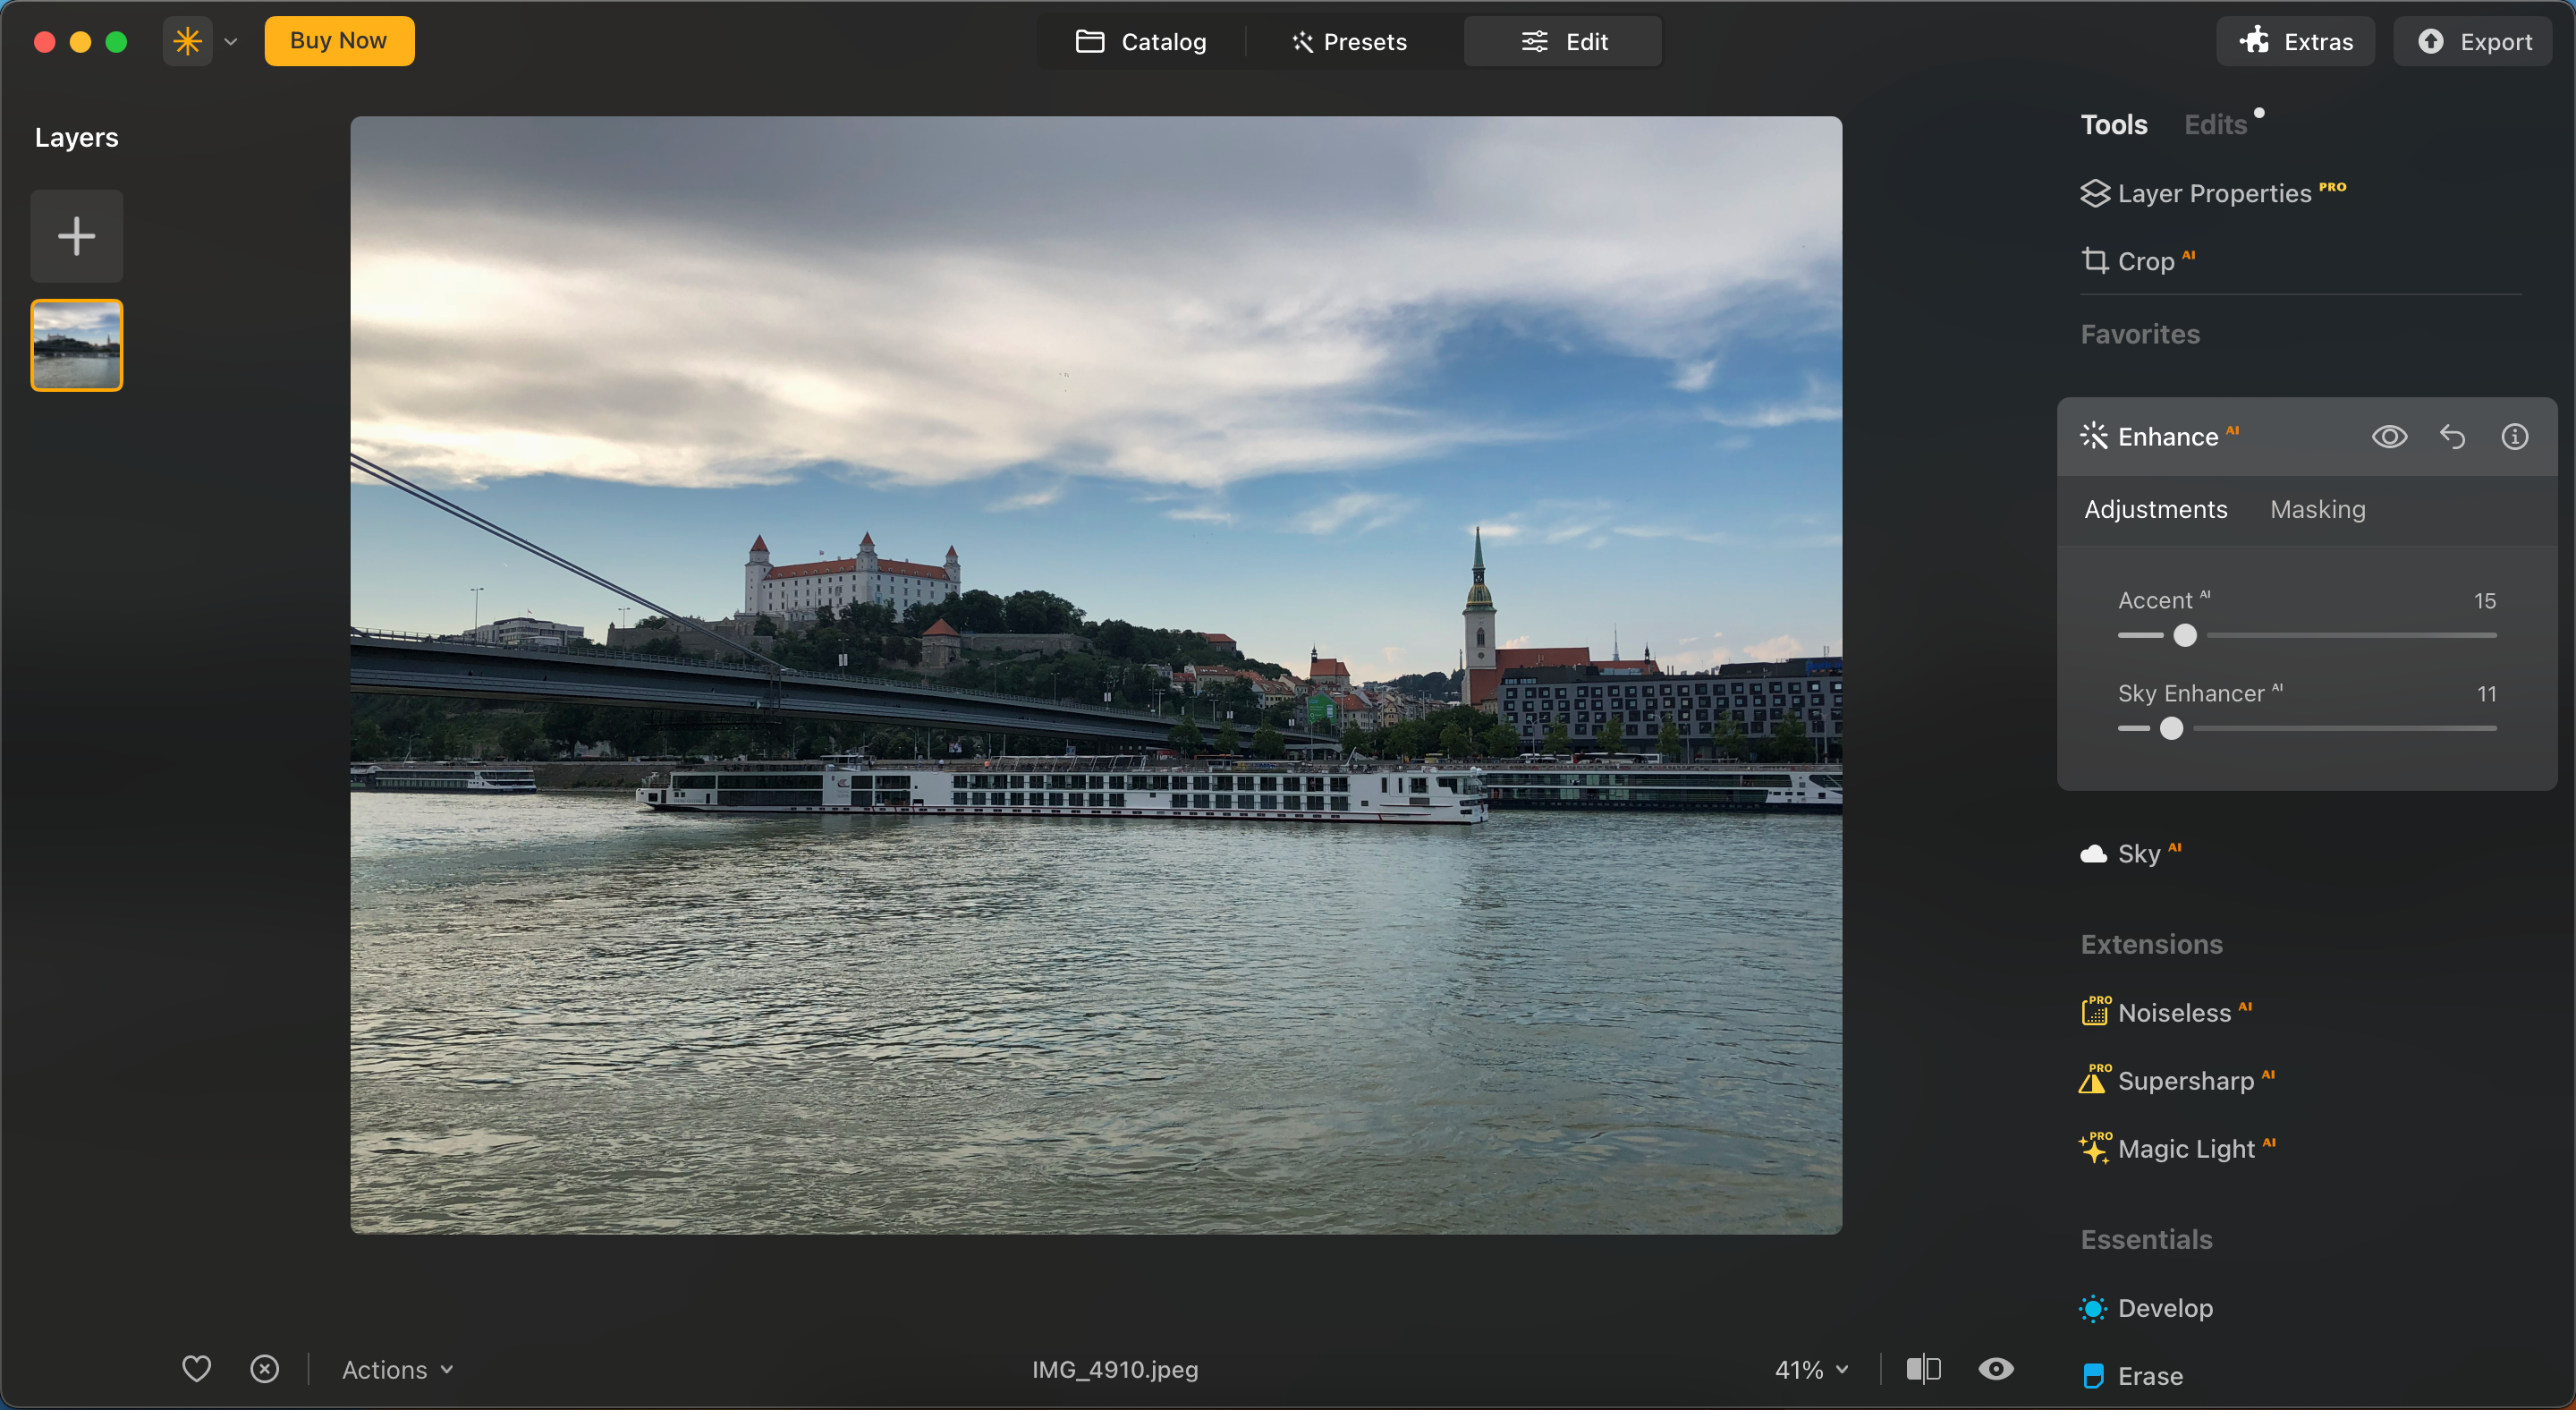Add a new layer with the plus button
The height and width of the screenshot is (1410, 2576).
(76, 235)
